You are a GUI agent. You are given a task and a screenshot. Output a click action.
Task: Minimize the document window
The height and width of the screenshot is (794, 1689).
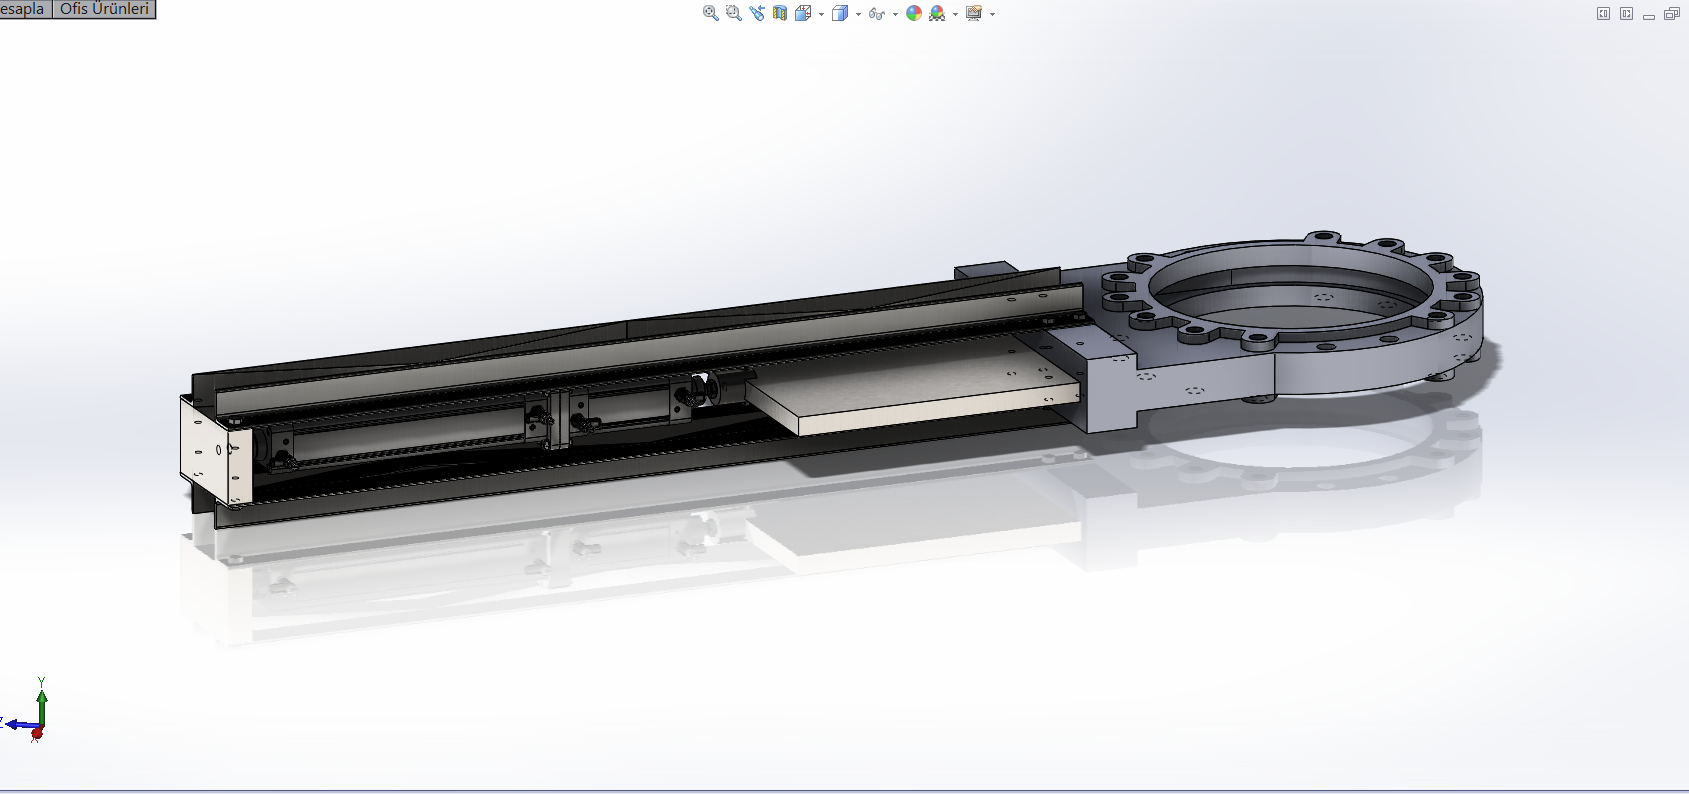tap(1649, 15)
